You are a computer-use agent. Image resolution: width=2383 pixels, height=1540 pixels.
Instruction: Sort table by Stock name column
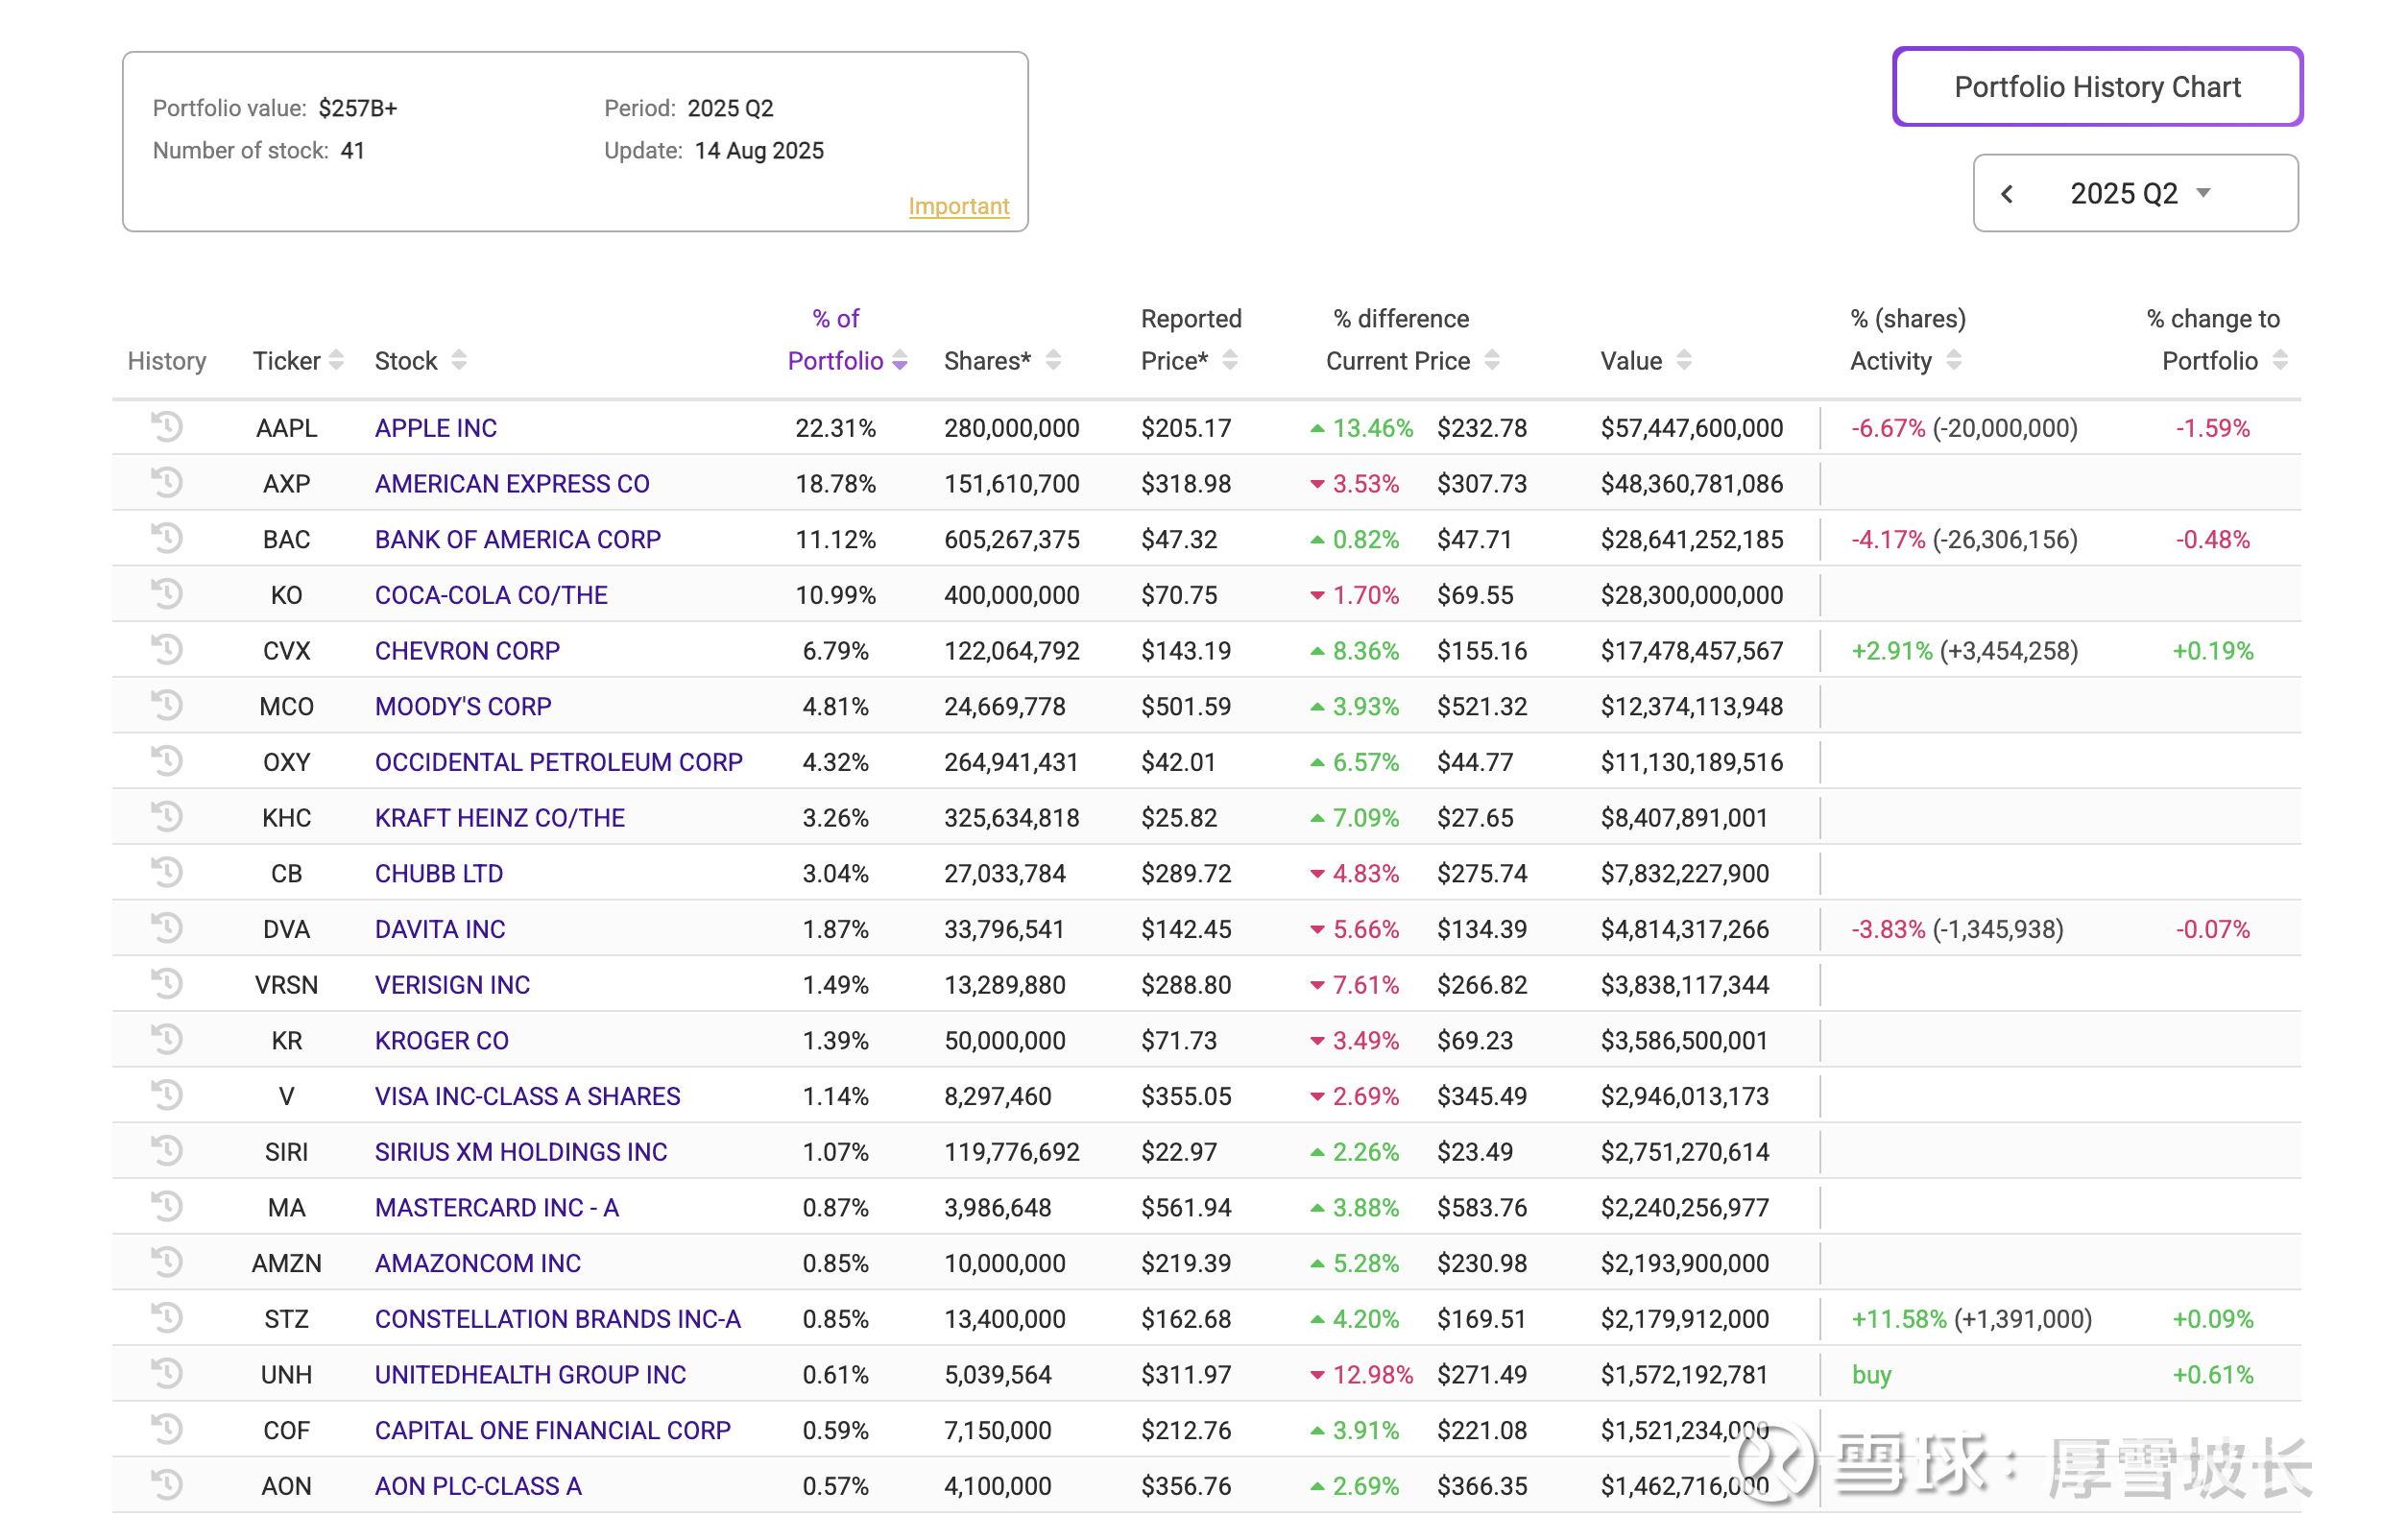[x=420, y=361]
